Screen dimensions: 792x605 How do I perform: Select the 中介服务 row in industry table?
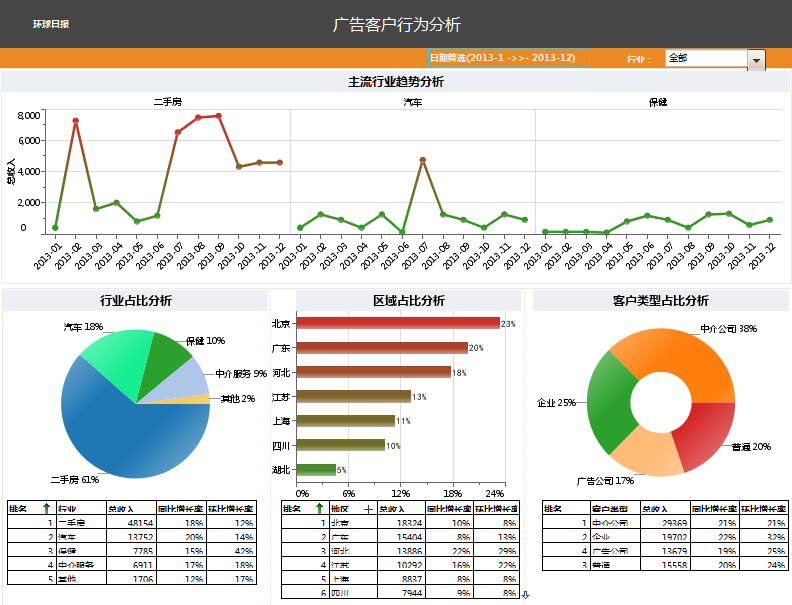[132, 564]
